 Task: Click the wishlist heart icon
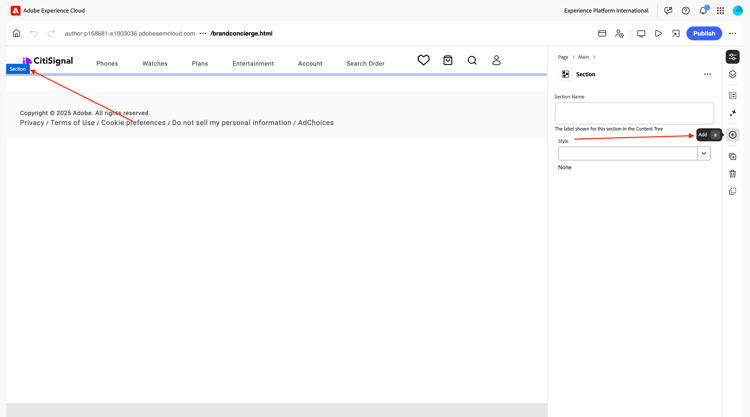[x=423, y=60]
